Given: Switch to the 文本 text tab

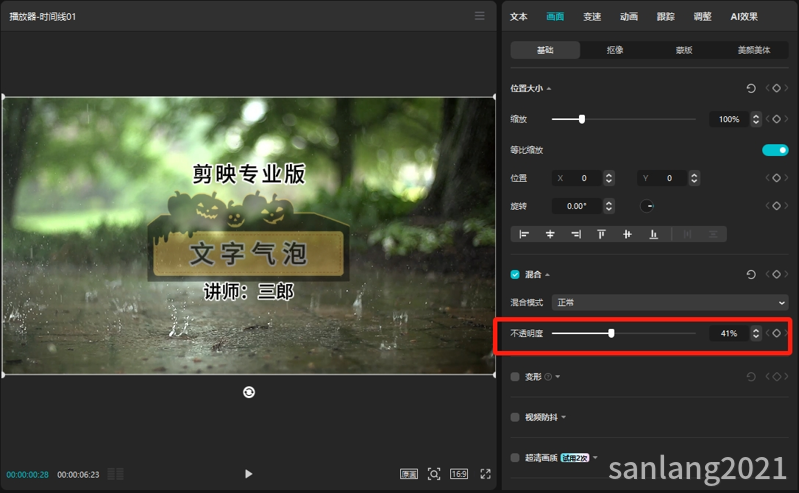Looking at the screenshot, I should pos(518,16).
